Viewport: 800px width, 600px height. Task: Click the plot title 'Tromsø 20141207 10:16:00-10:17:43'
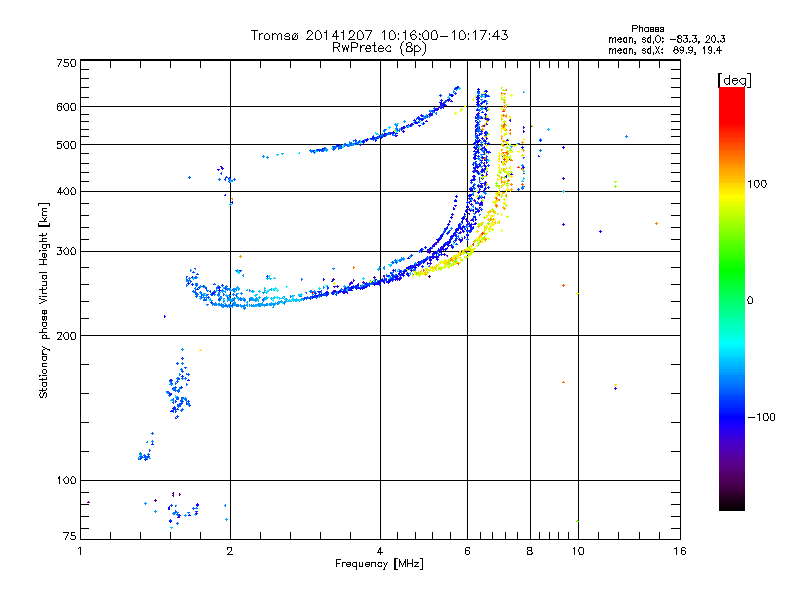tap(379, 35)
